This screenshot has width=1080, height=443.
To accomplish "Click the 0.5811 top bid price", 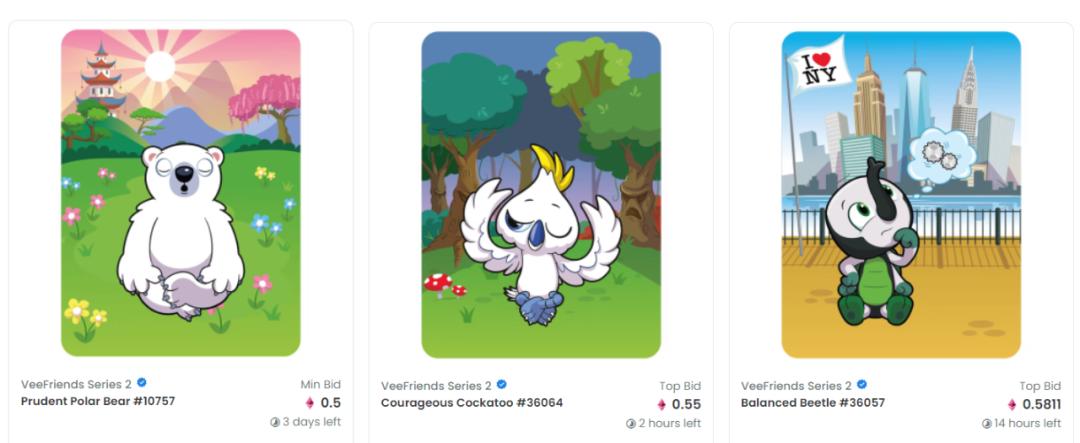I will 1041,404.
